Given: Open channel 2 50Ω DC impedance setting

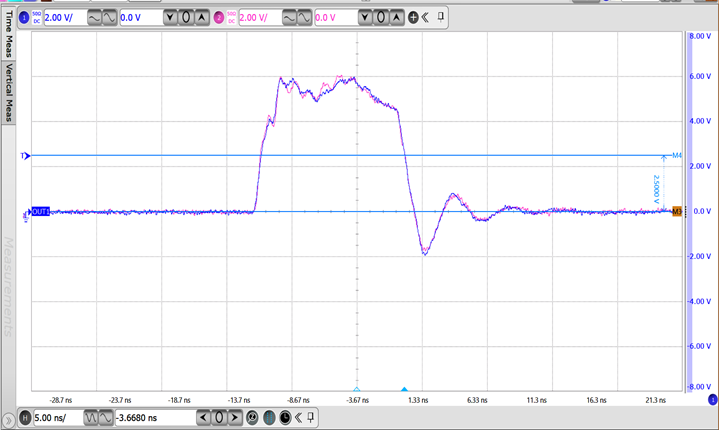Looking at the screenshot, I should pos(232,18).
